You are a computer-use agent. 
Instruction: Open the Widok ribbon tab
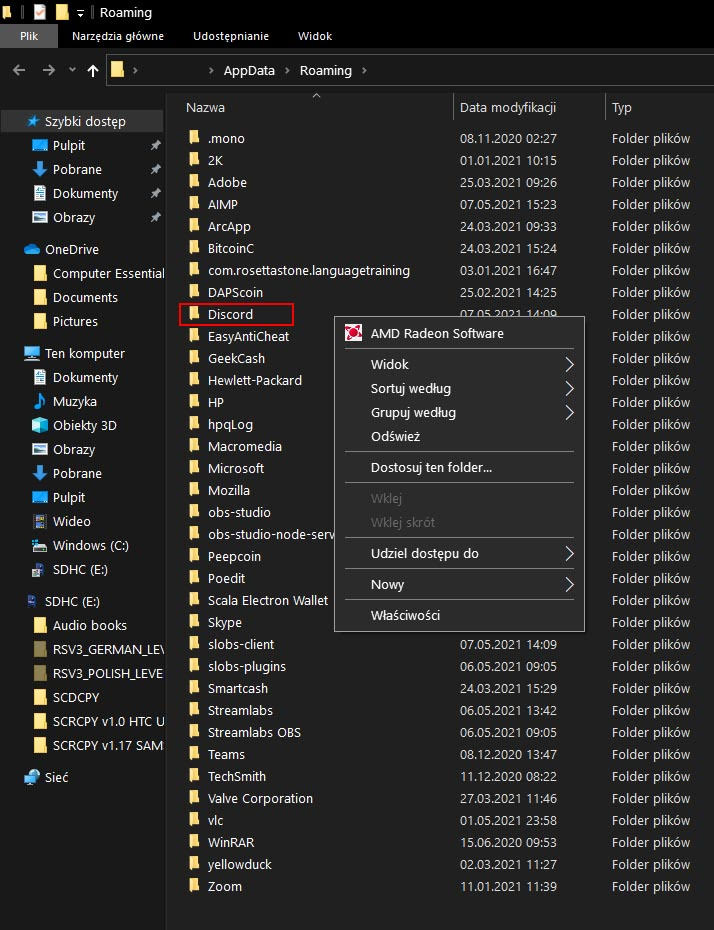coord(315,36)
